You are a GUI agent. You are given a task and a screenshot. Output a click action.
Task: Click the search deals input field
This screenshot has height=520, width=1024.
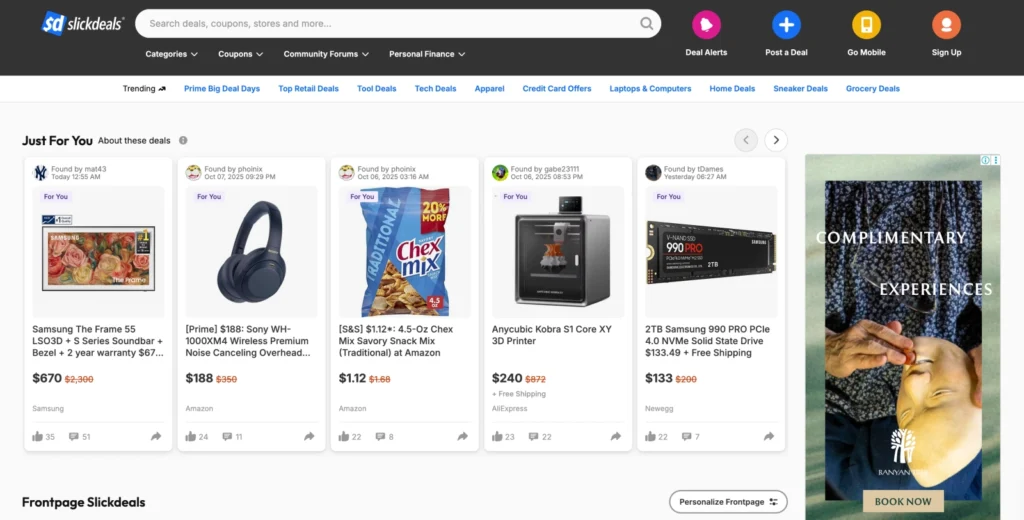point(390,23)
